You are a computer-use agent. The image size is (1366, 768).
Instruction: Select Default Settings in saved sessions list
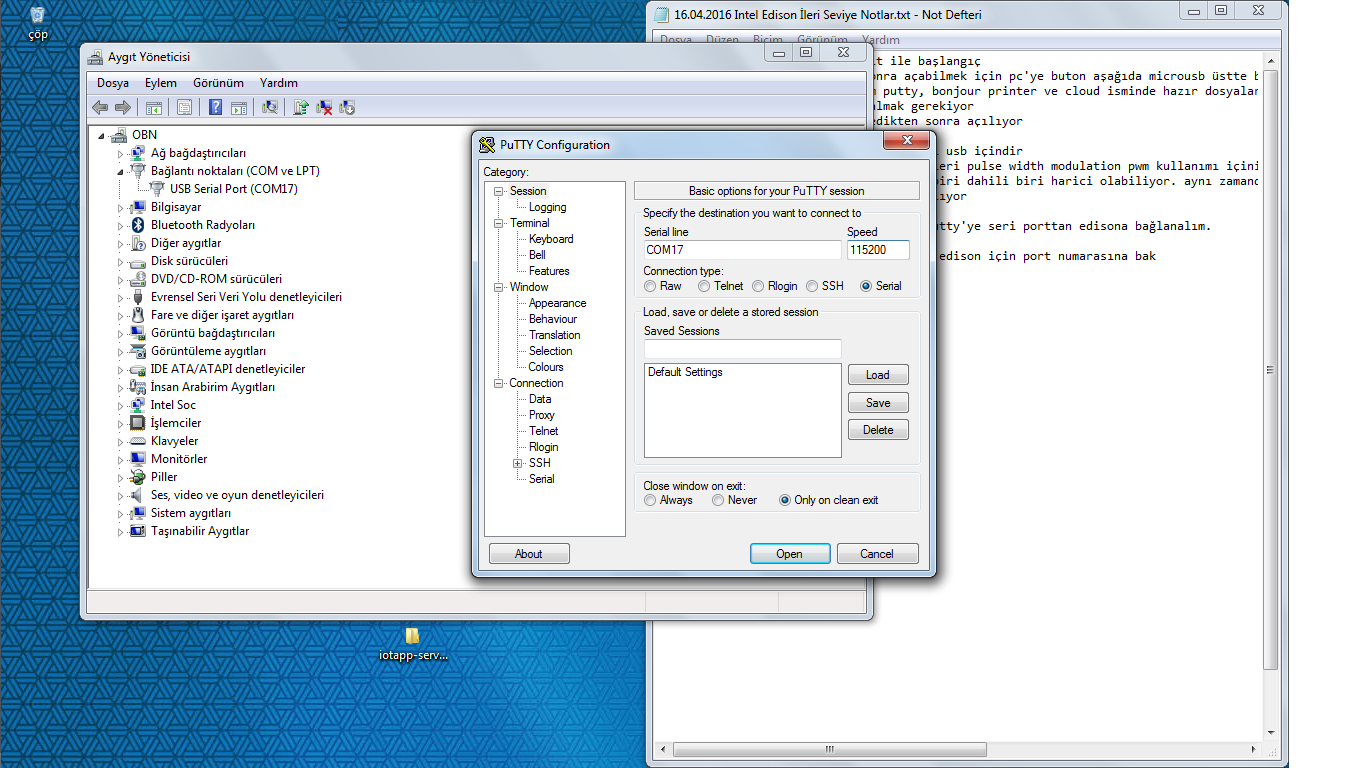coord(685,372)
